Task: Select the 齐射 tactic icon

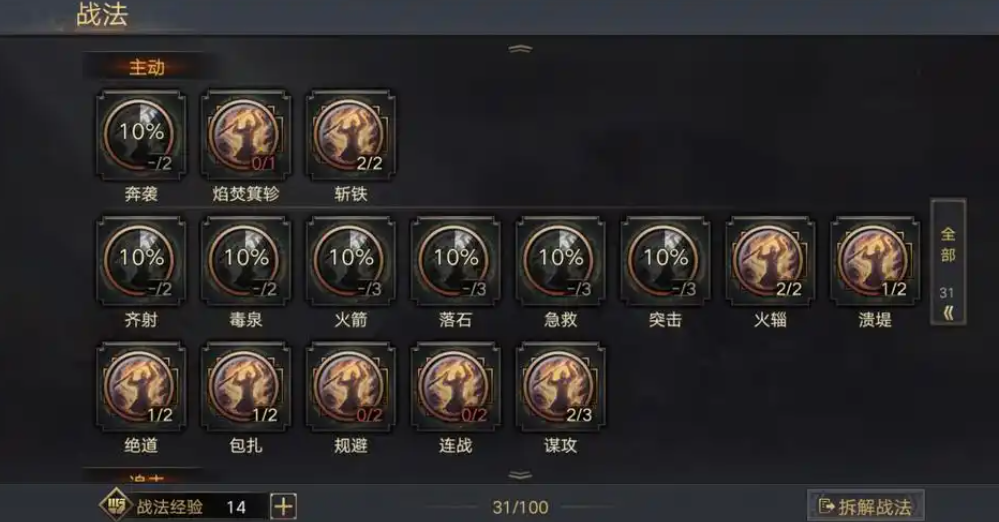Action: coord(141,261)
